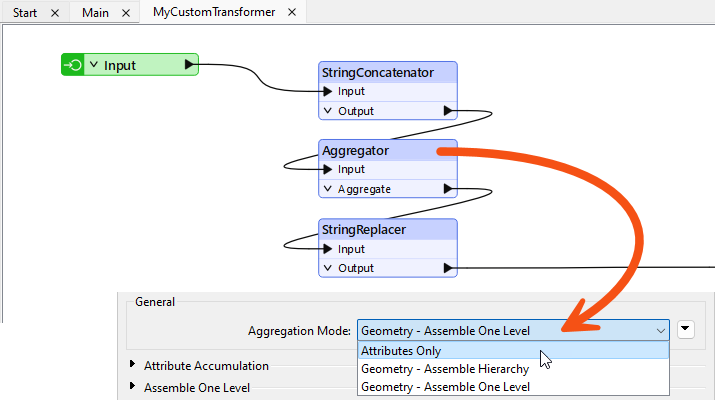Choose Geometry - Assemble Hierarchy option
The image size is (715, 400).
pyautogui.click(x=445, y=369)
